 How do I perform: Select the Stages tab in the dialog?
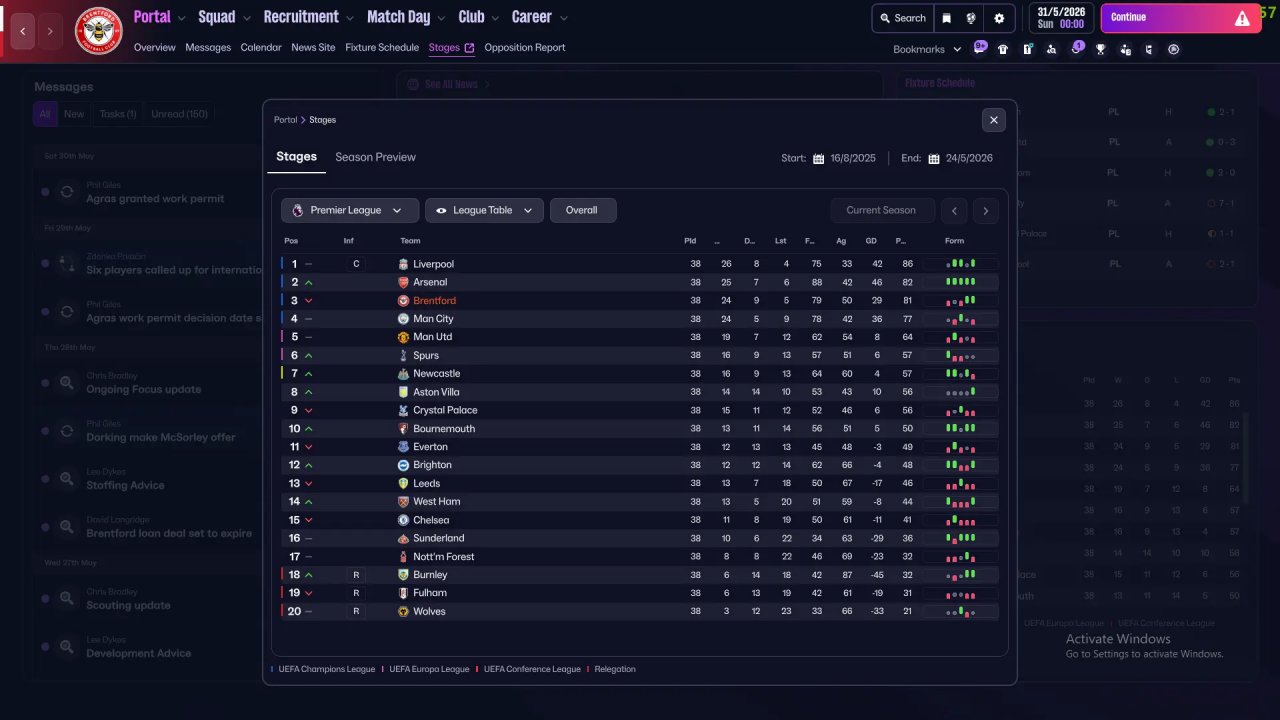[296, 157]
